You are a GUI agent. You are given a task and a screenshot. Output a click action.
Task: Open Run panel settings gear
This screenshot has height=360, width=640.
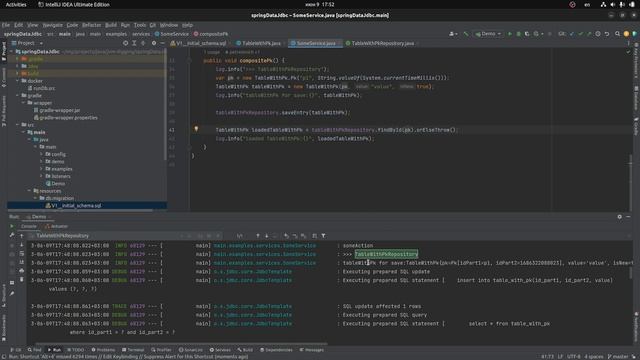pos(620,217)
